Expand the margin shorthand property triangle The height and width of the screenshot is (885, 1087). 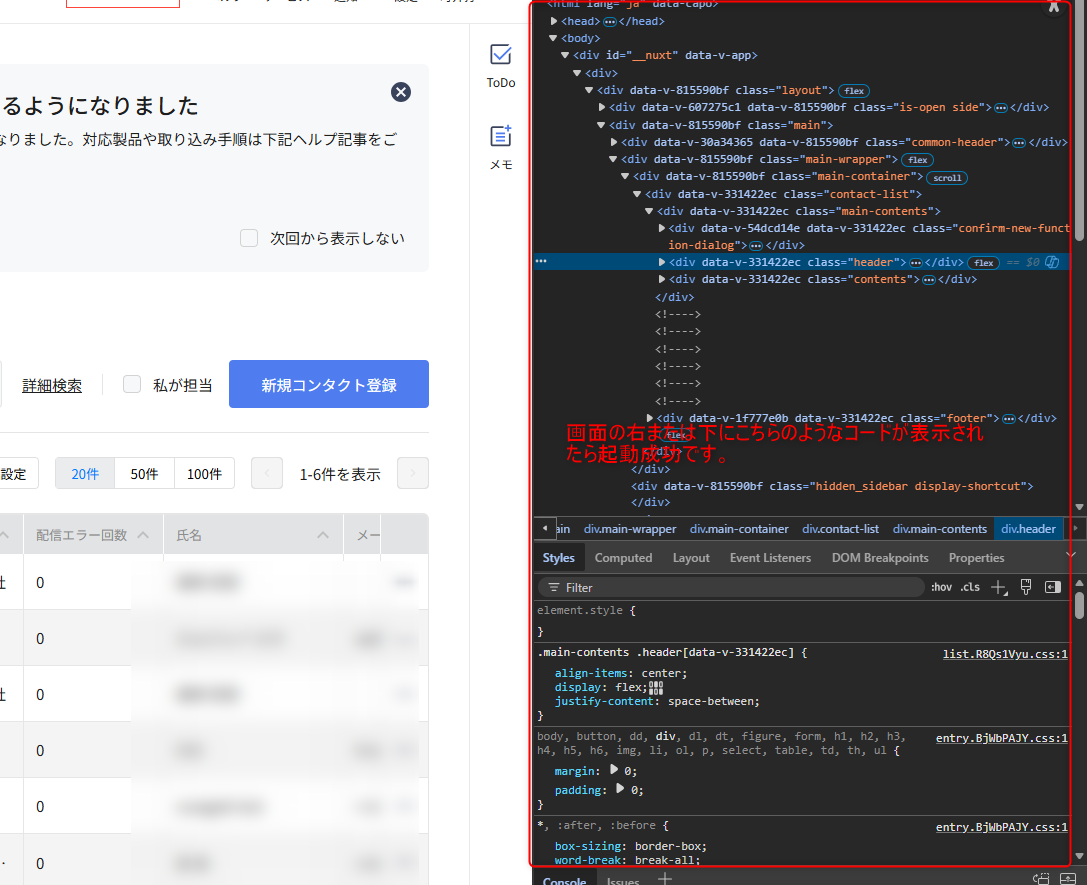pyautogui.click(x=616, y=770)
